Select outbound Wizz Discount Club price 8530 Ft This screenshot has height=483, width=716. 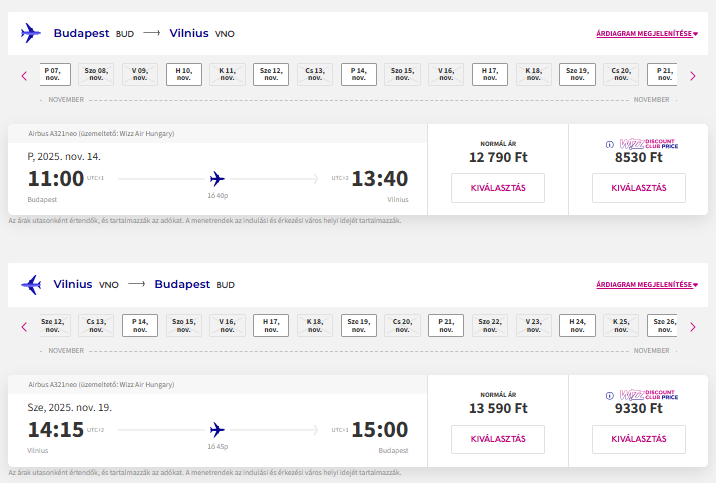point(639,188)
